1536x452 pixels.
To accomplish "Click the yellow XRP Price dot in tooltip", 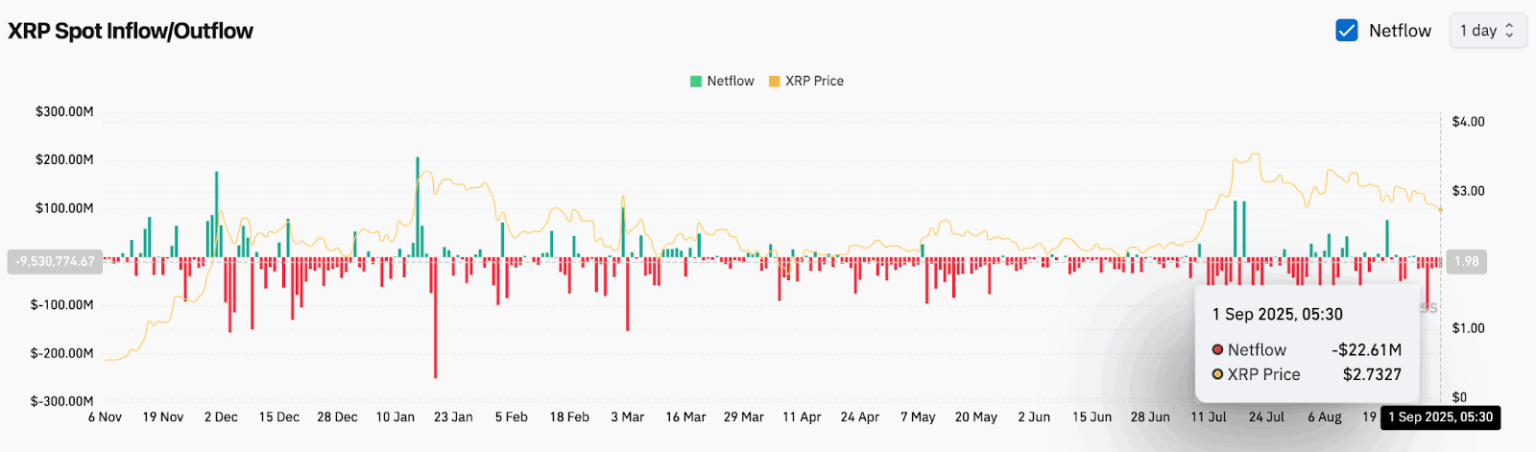I will pyautogui.click(x=1217, y=375).
